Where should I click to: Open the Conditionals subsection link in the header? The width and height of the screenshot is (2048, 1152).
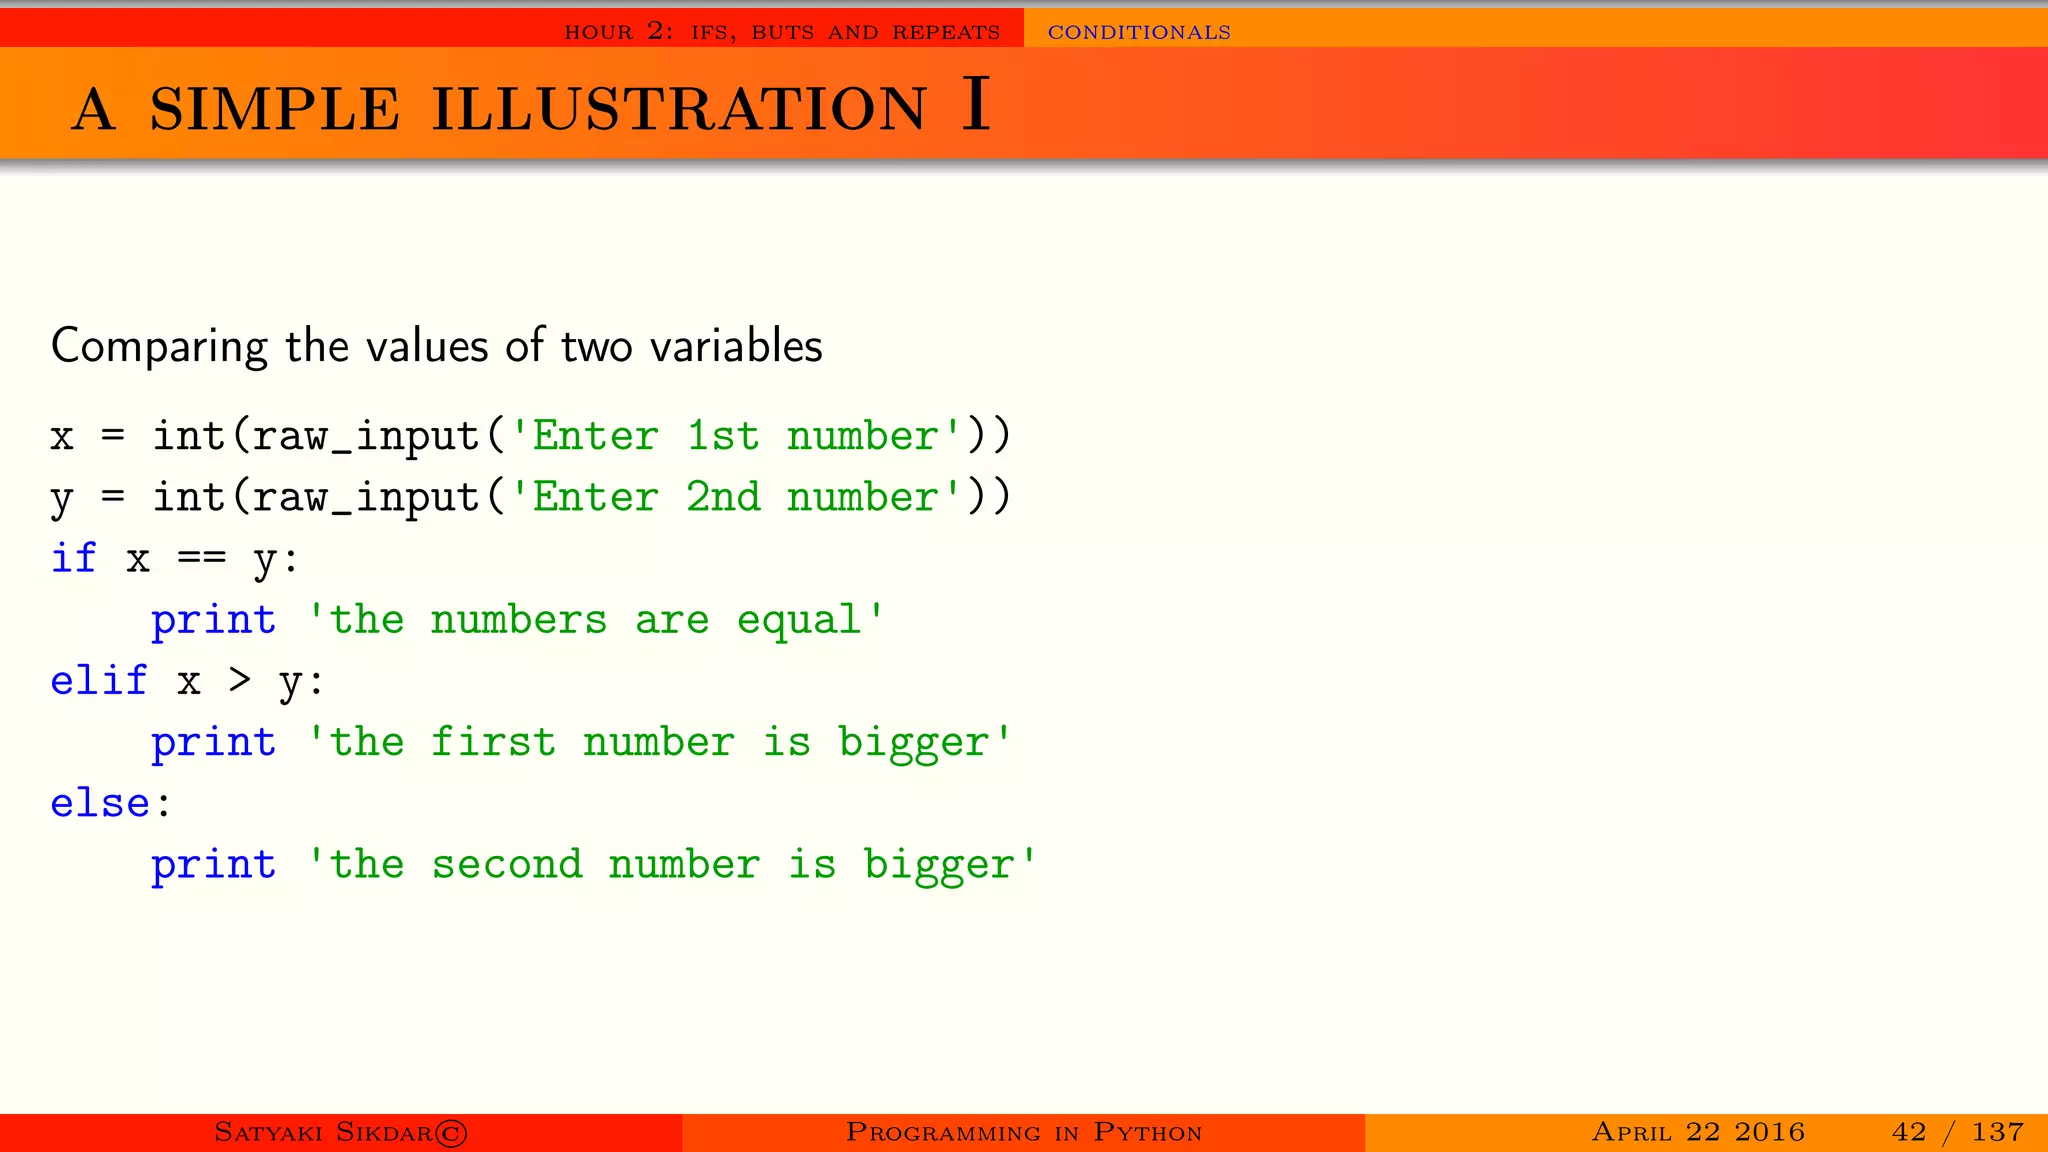point(1139,32)
